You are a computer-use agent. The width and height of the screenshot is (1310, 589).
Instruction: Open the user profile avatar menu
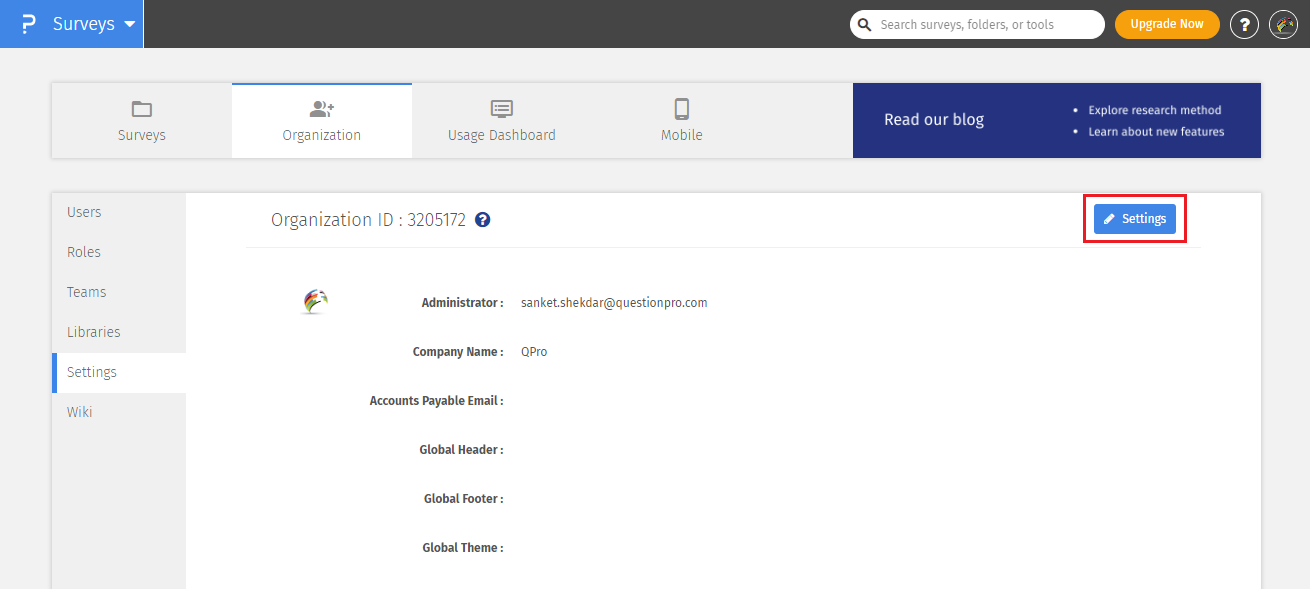click(x=1283, y=24)
